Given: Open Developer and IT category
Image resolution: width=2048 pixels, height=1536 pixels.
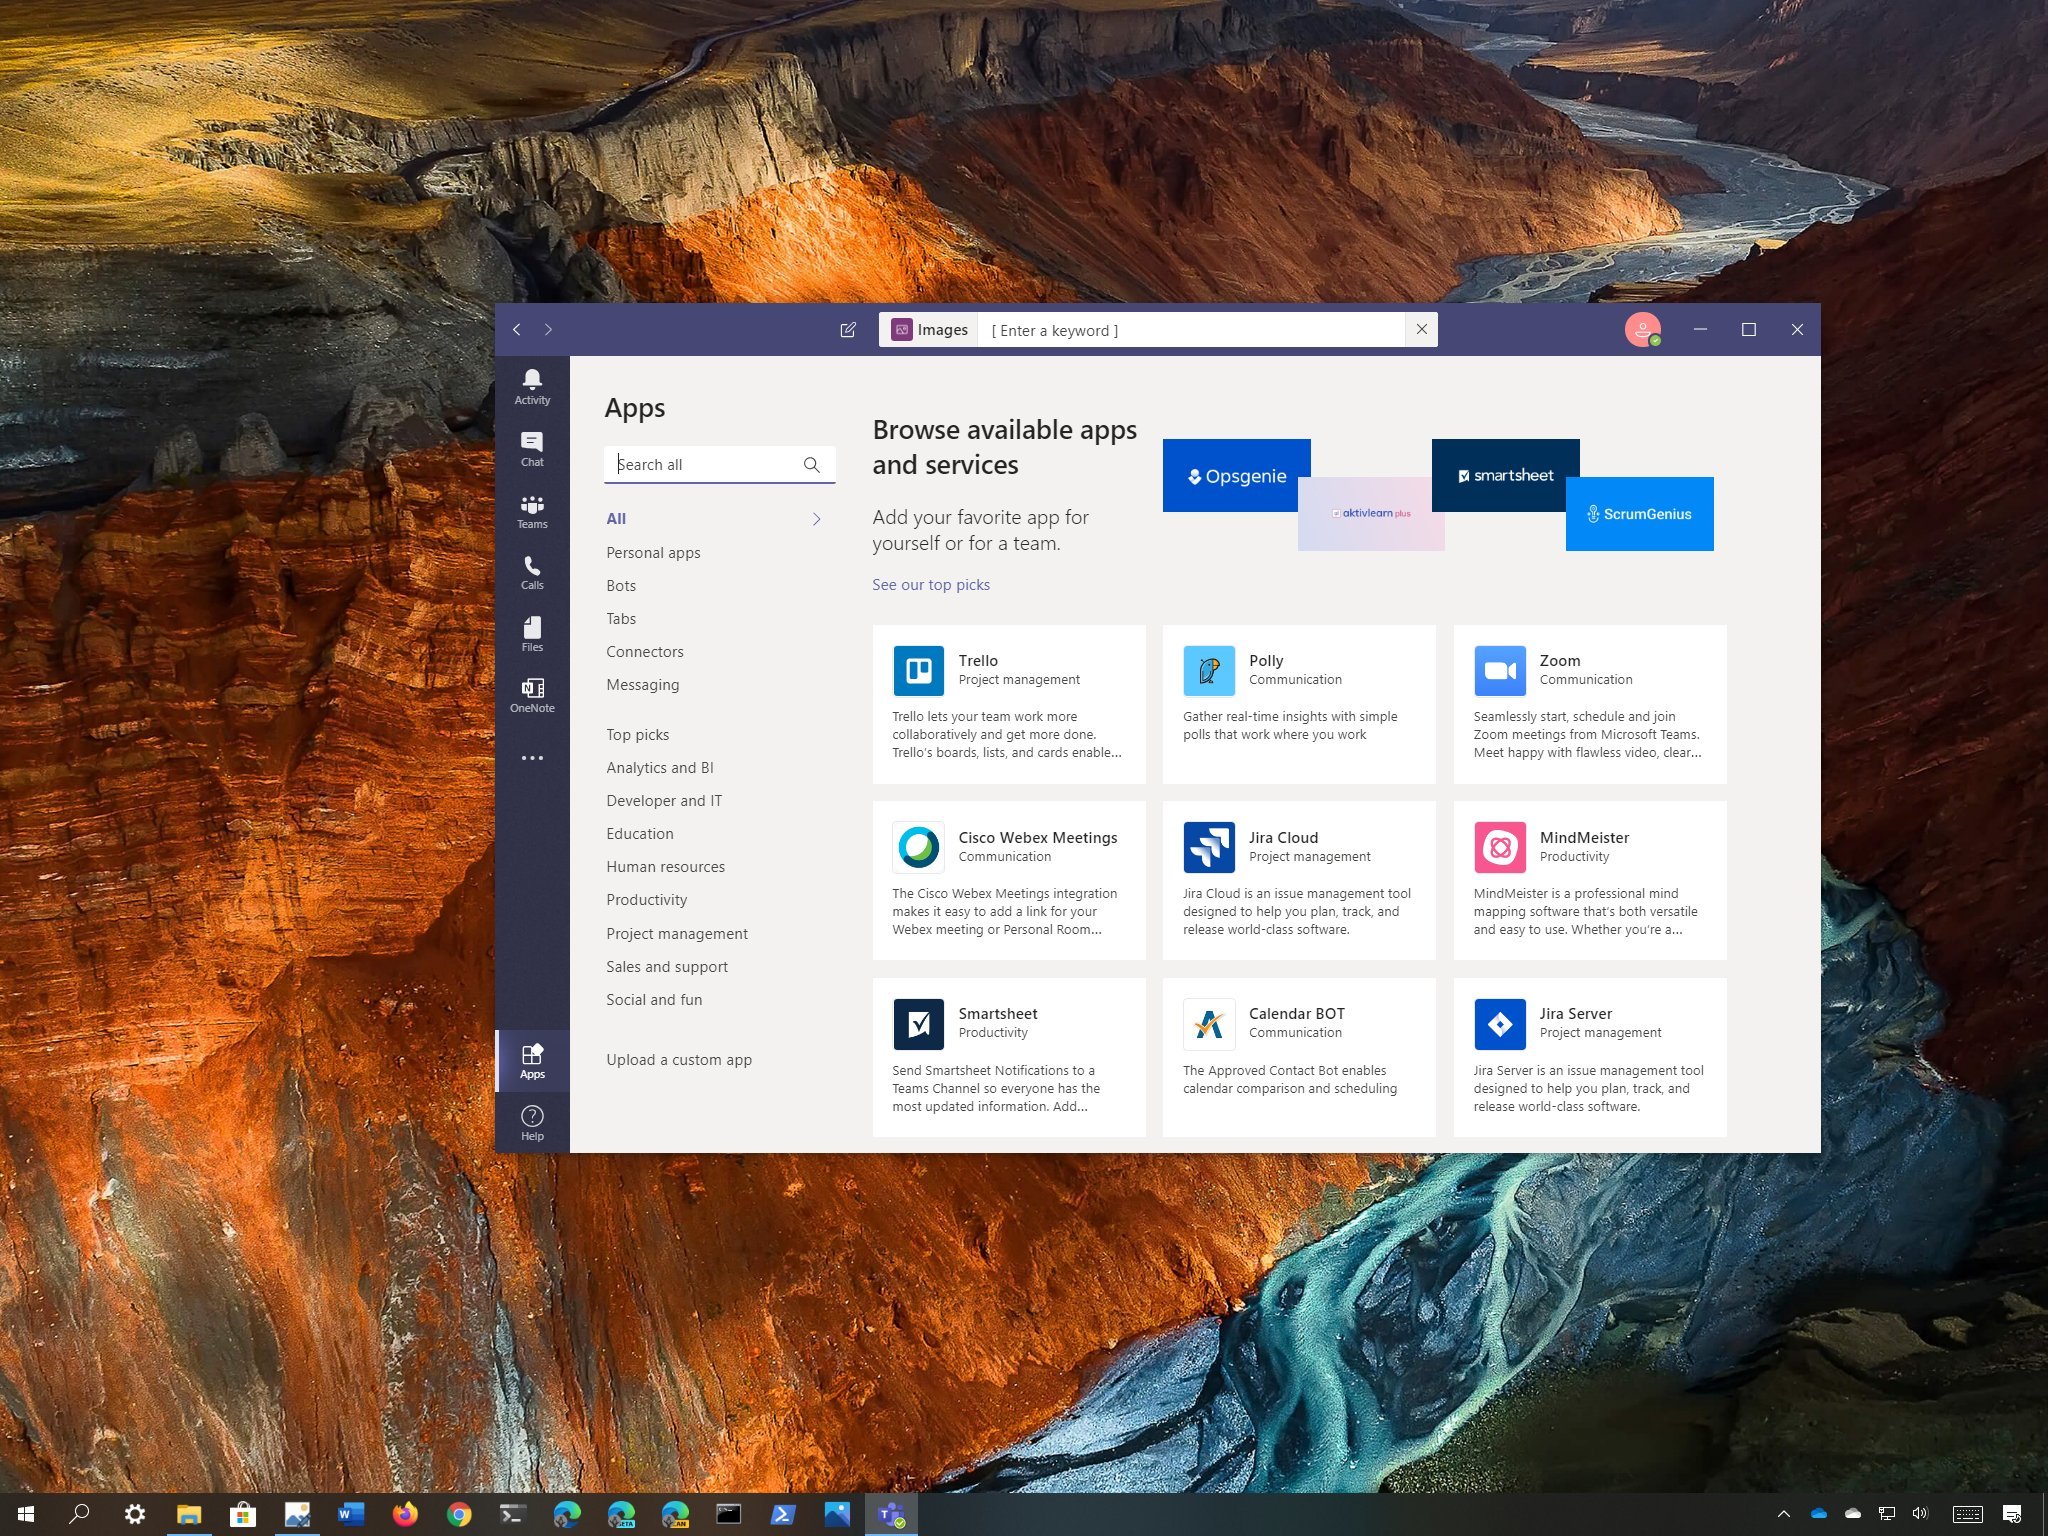Looking at the screenshot, I should [664, 801].
